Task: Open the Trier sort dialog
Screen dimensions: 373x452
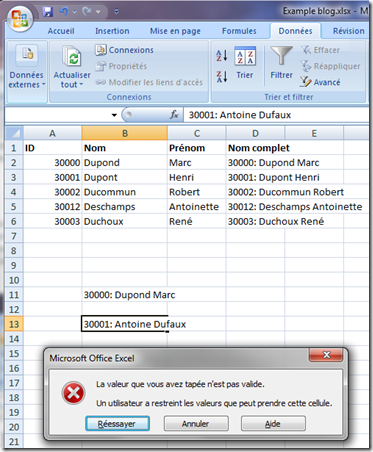Action: [x=245, y=63]
